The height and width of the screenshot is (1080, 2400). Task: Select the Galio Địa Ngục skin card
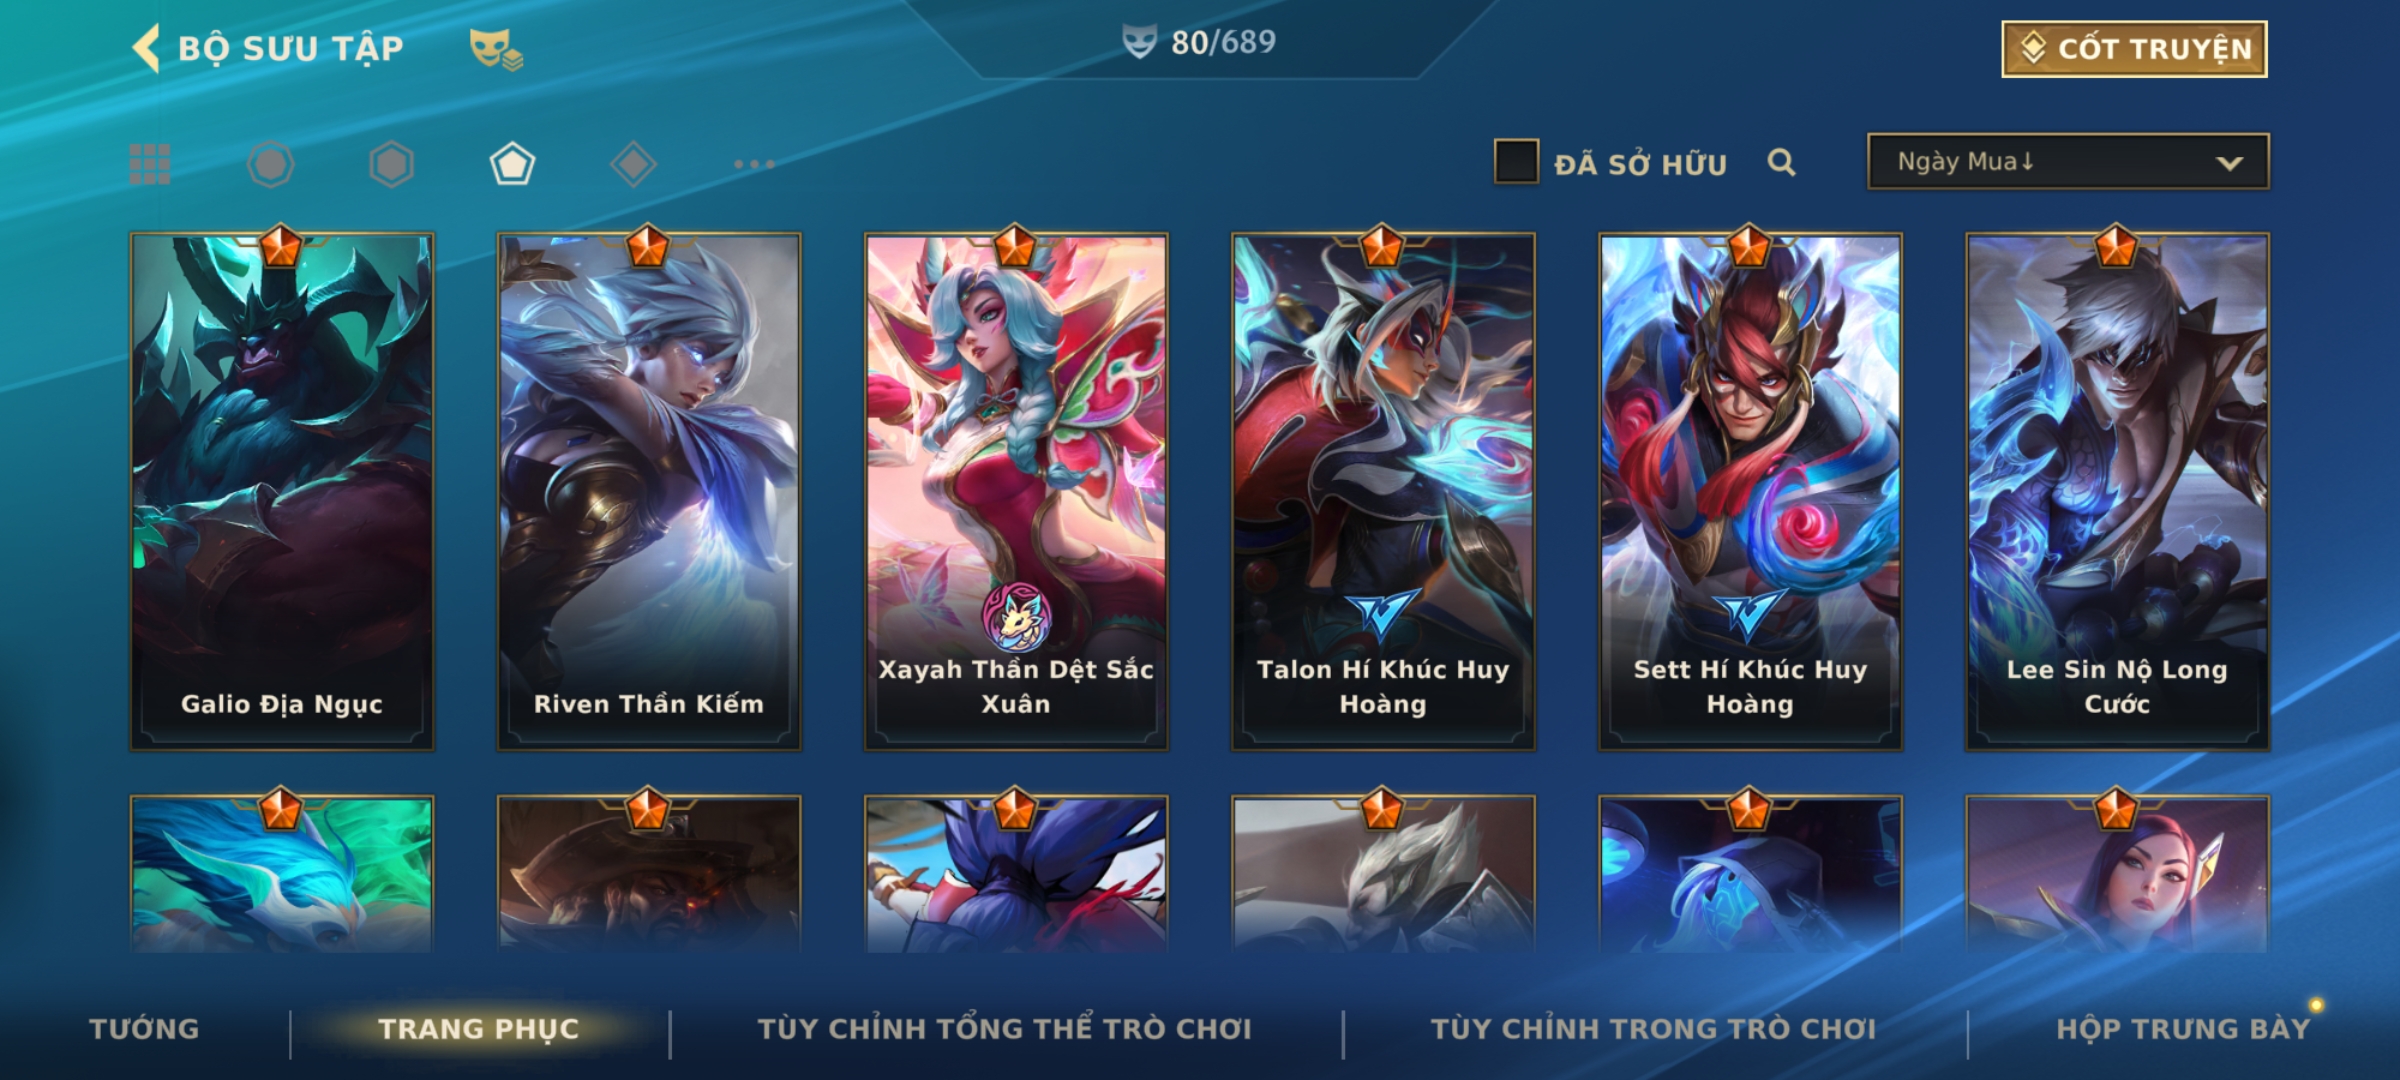click(x=282, y=491)
